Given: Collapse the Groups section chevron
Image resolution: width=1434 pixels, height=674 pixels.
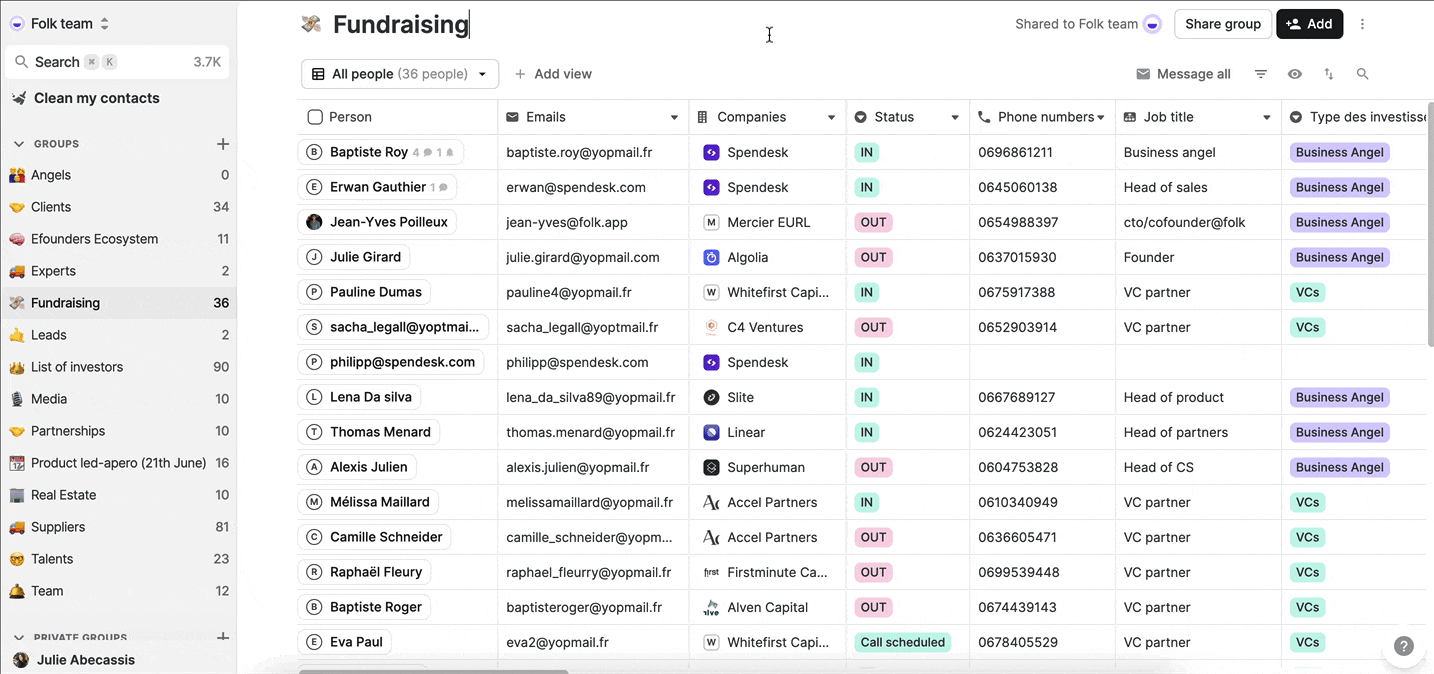Looking at the screenshot, I should (18, 144).
